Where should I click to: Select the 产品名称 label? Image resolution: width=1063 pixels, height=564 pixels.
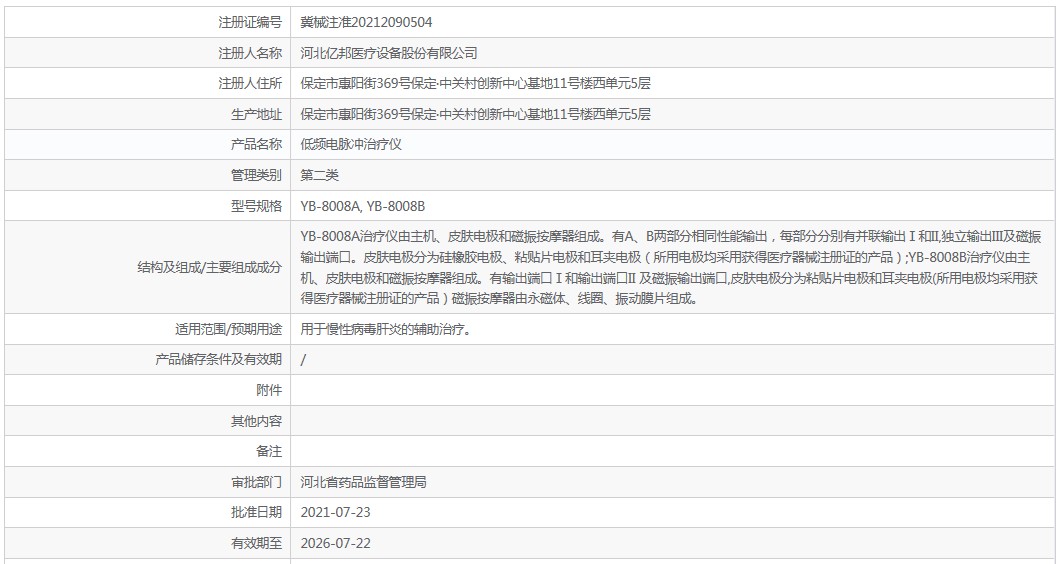click(256, 144)
